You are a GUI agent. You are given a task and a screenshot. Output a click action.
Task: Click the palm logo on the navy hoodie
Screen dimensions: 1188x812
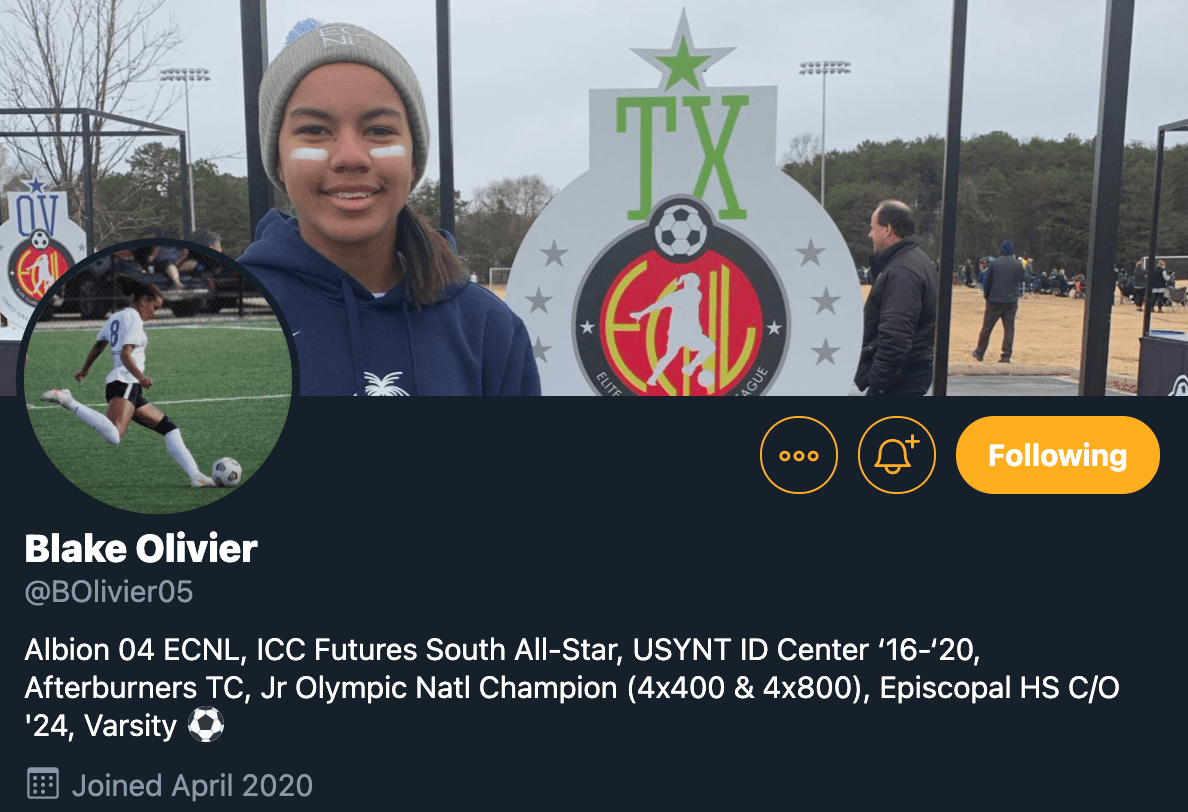(385, 384)
